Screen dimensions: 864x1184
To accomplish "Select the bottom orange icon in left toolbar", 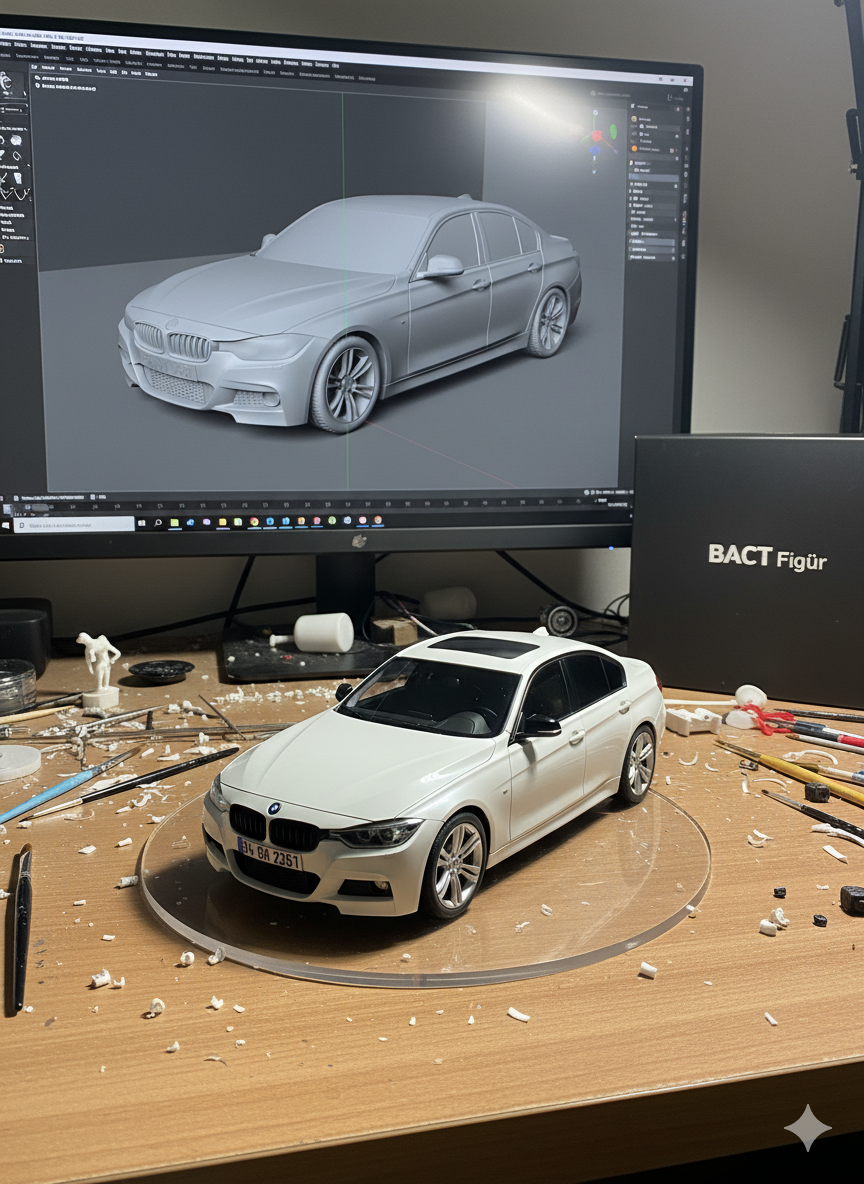I will (3, 248).
